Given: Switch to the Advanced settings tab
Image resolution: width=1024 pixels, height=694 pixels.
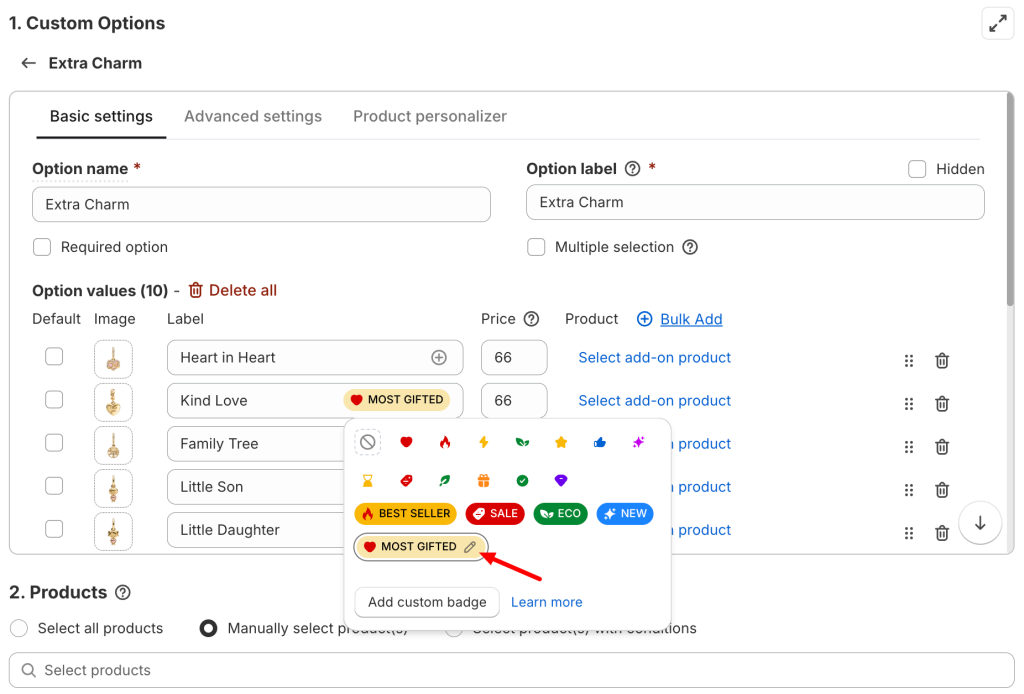Looking at the screenshot, I should click(253, 117).
